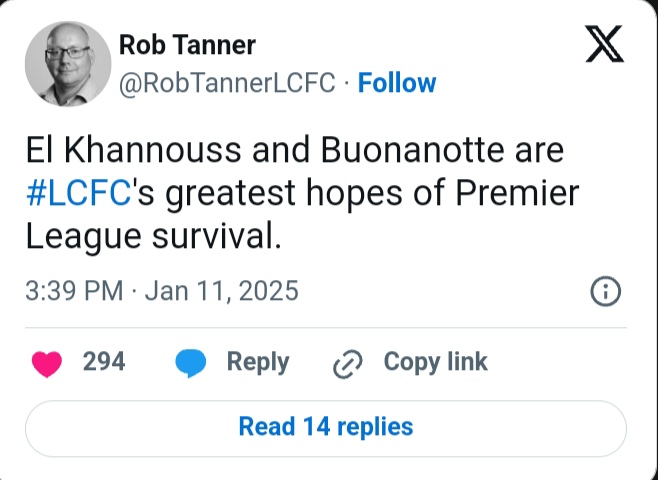The height and width of the screenshot is (480, 658).
Task: Click the blue reply speech bubble icon
Action: pyautogui.click(x=190, y=363)
